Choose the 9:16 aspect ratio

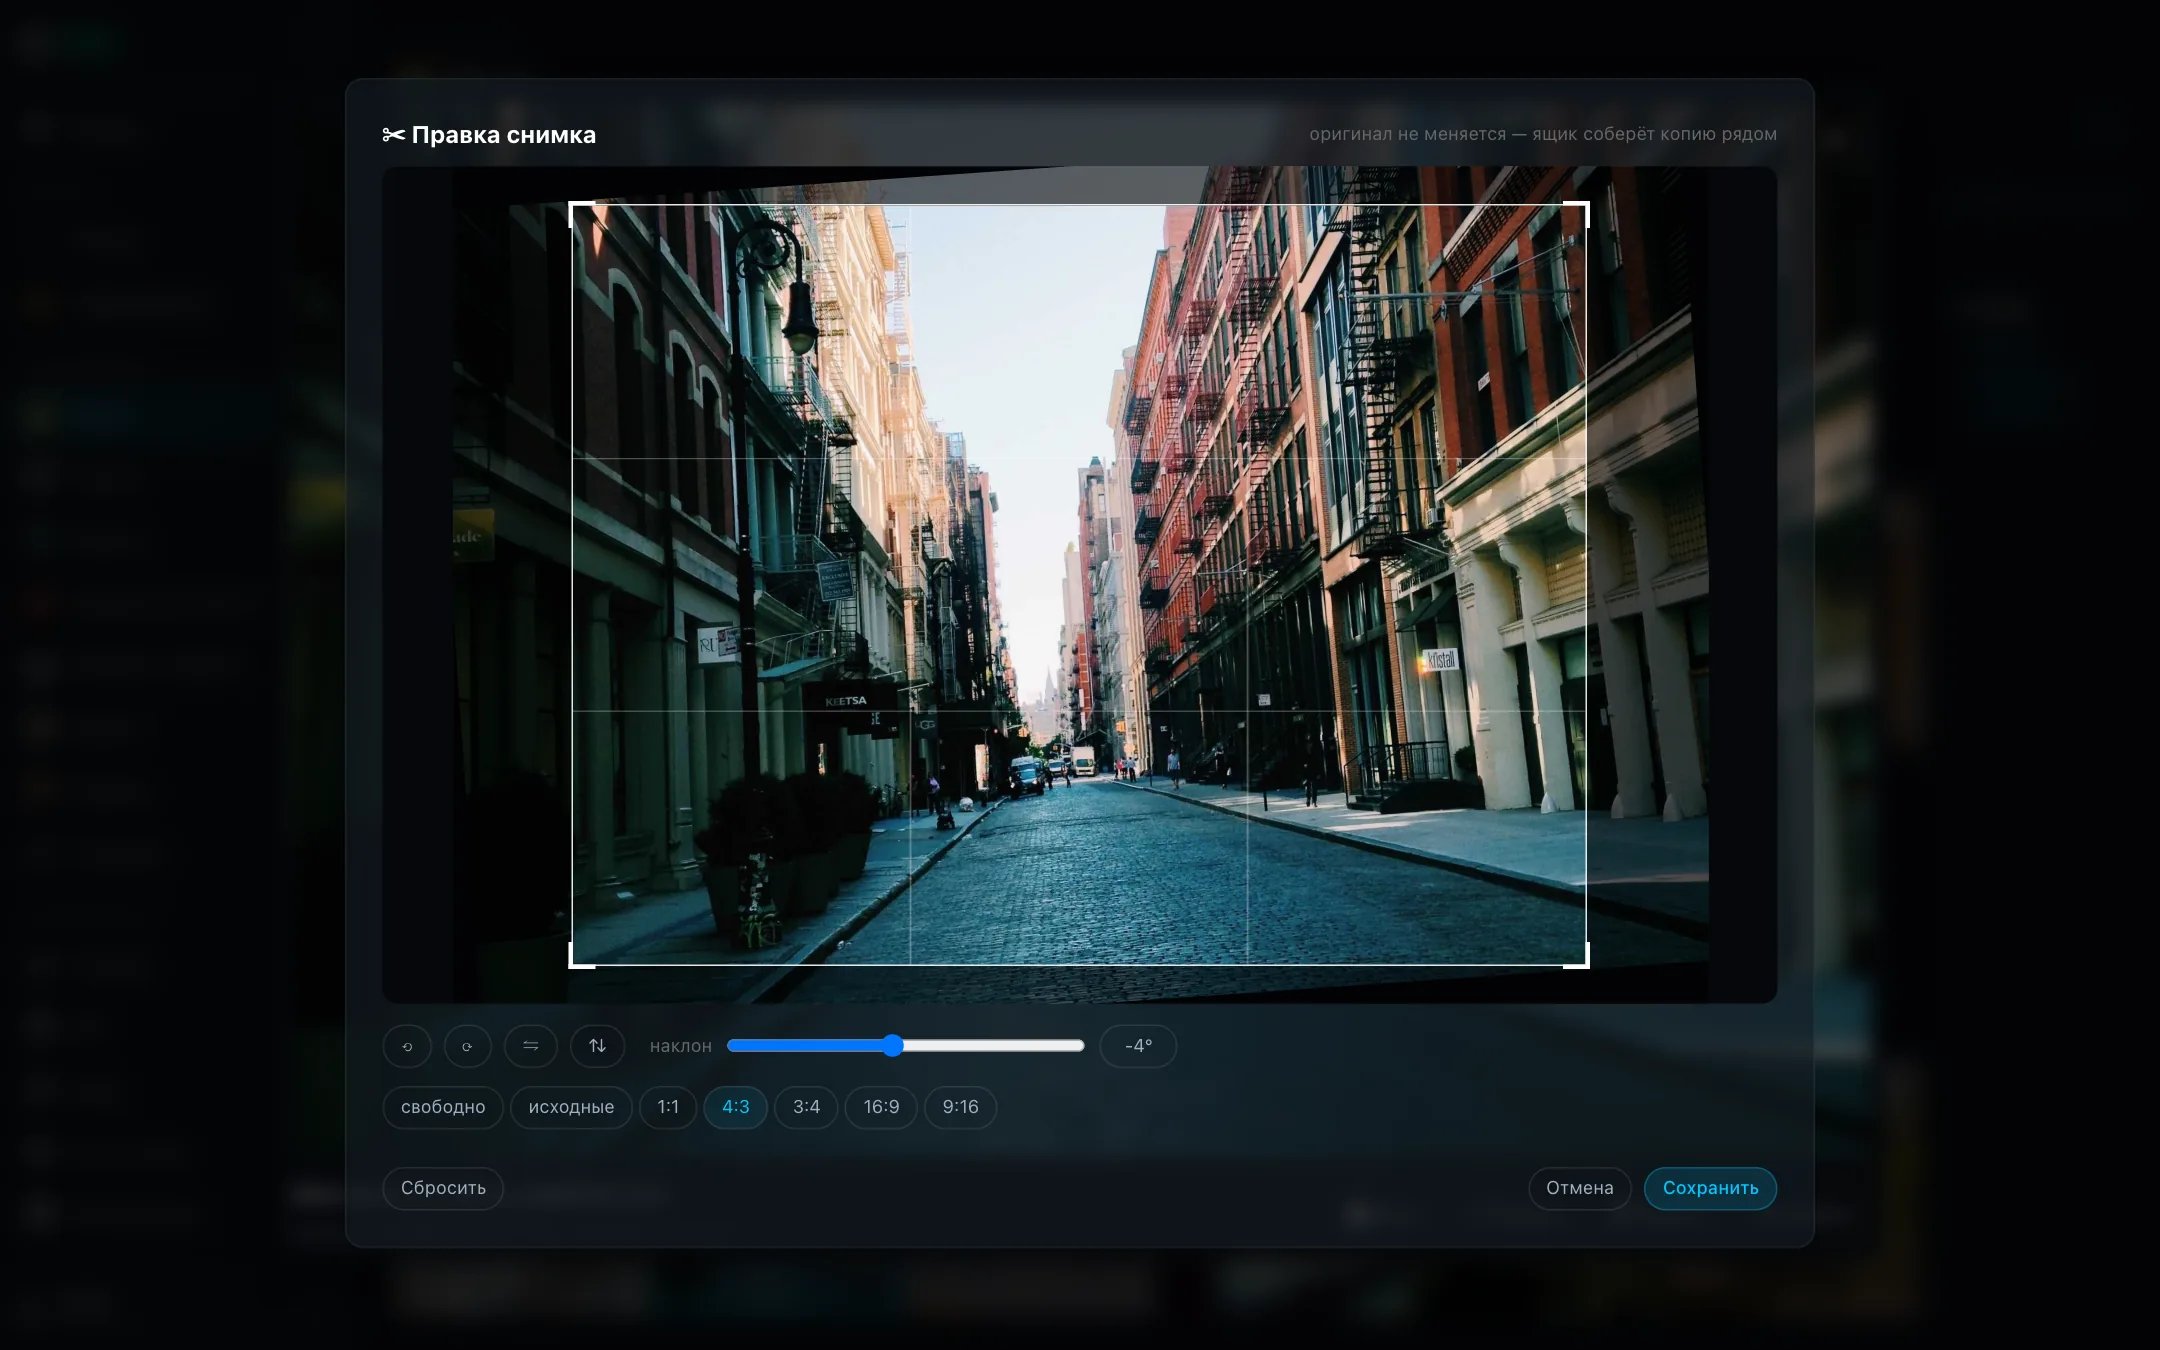pos(960,1107)
